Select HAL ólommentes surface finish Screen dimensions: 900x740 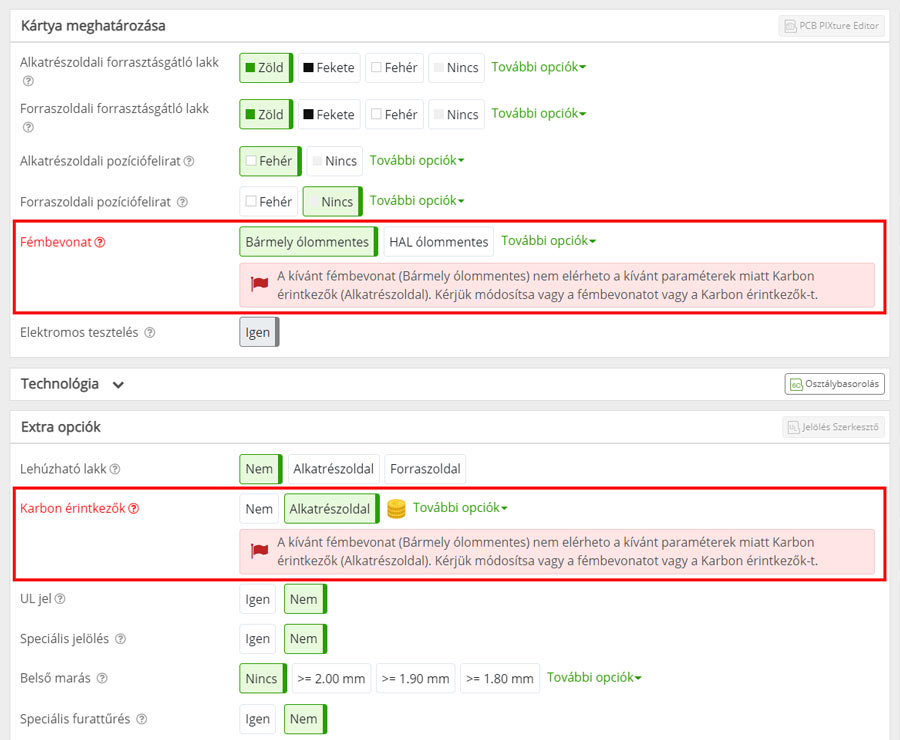coord(438,242)
